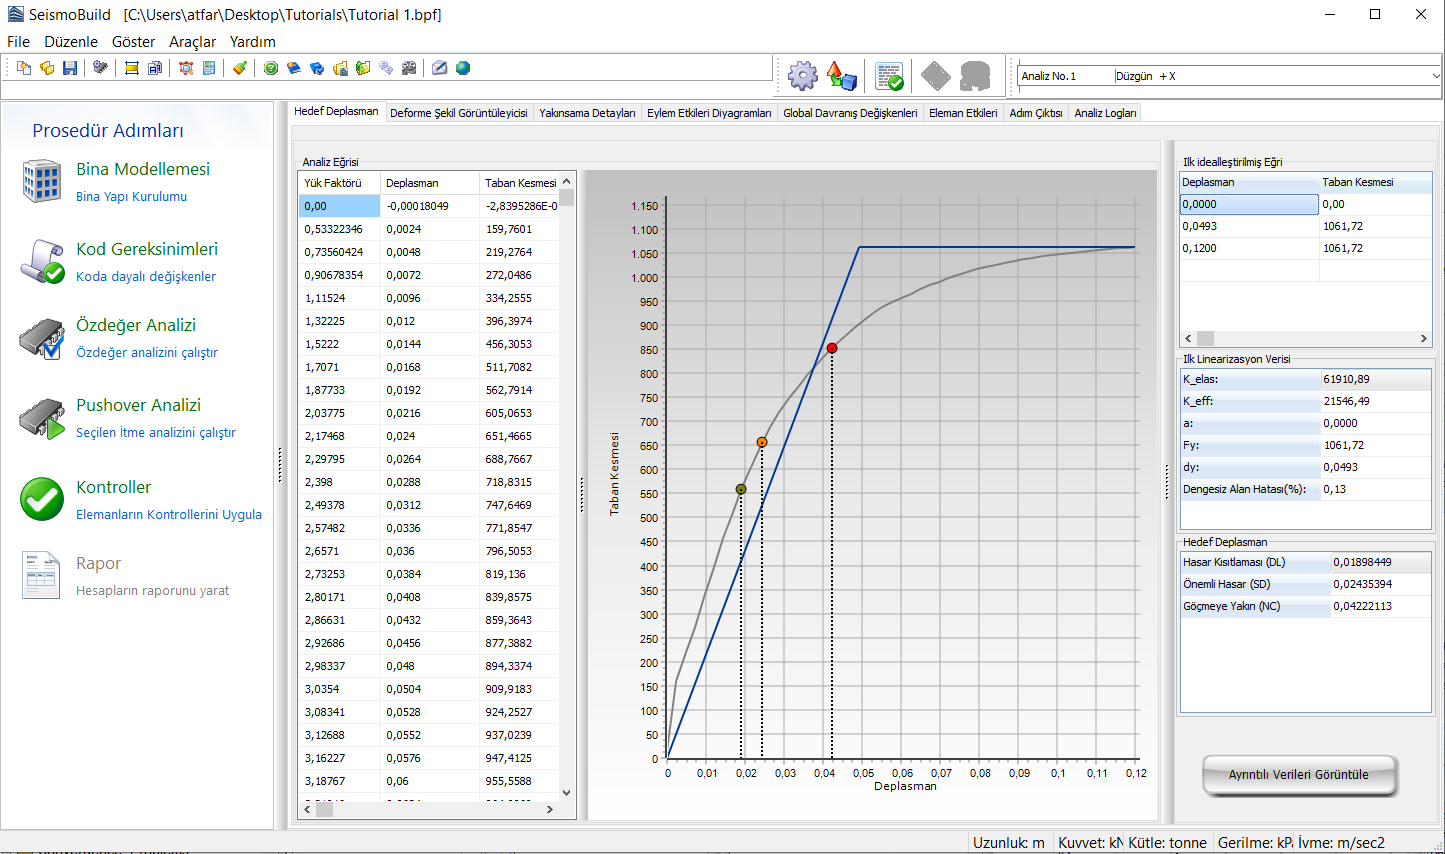Image resolution: width=1445 pixels, height=854 pixels.
Task: Click the paintbrush icon in toolbar
Action: (240, 68)
